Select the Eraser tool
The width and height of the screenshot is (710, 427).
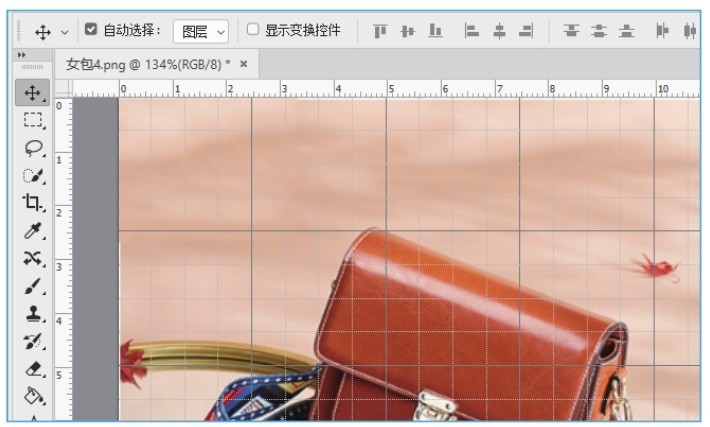[33, 369]
